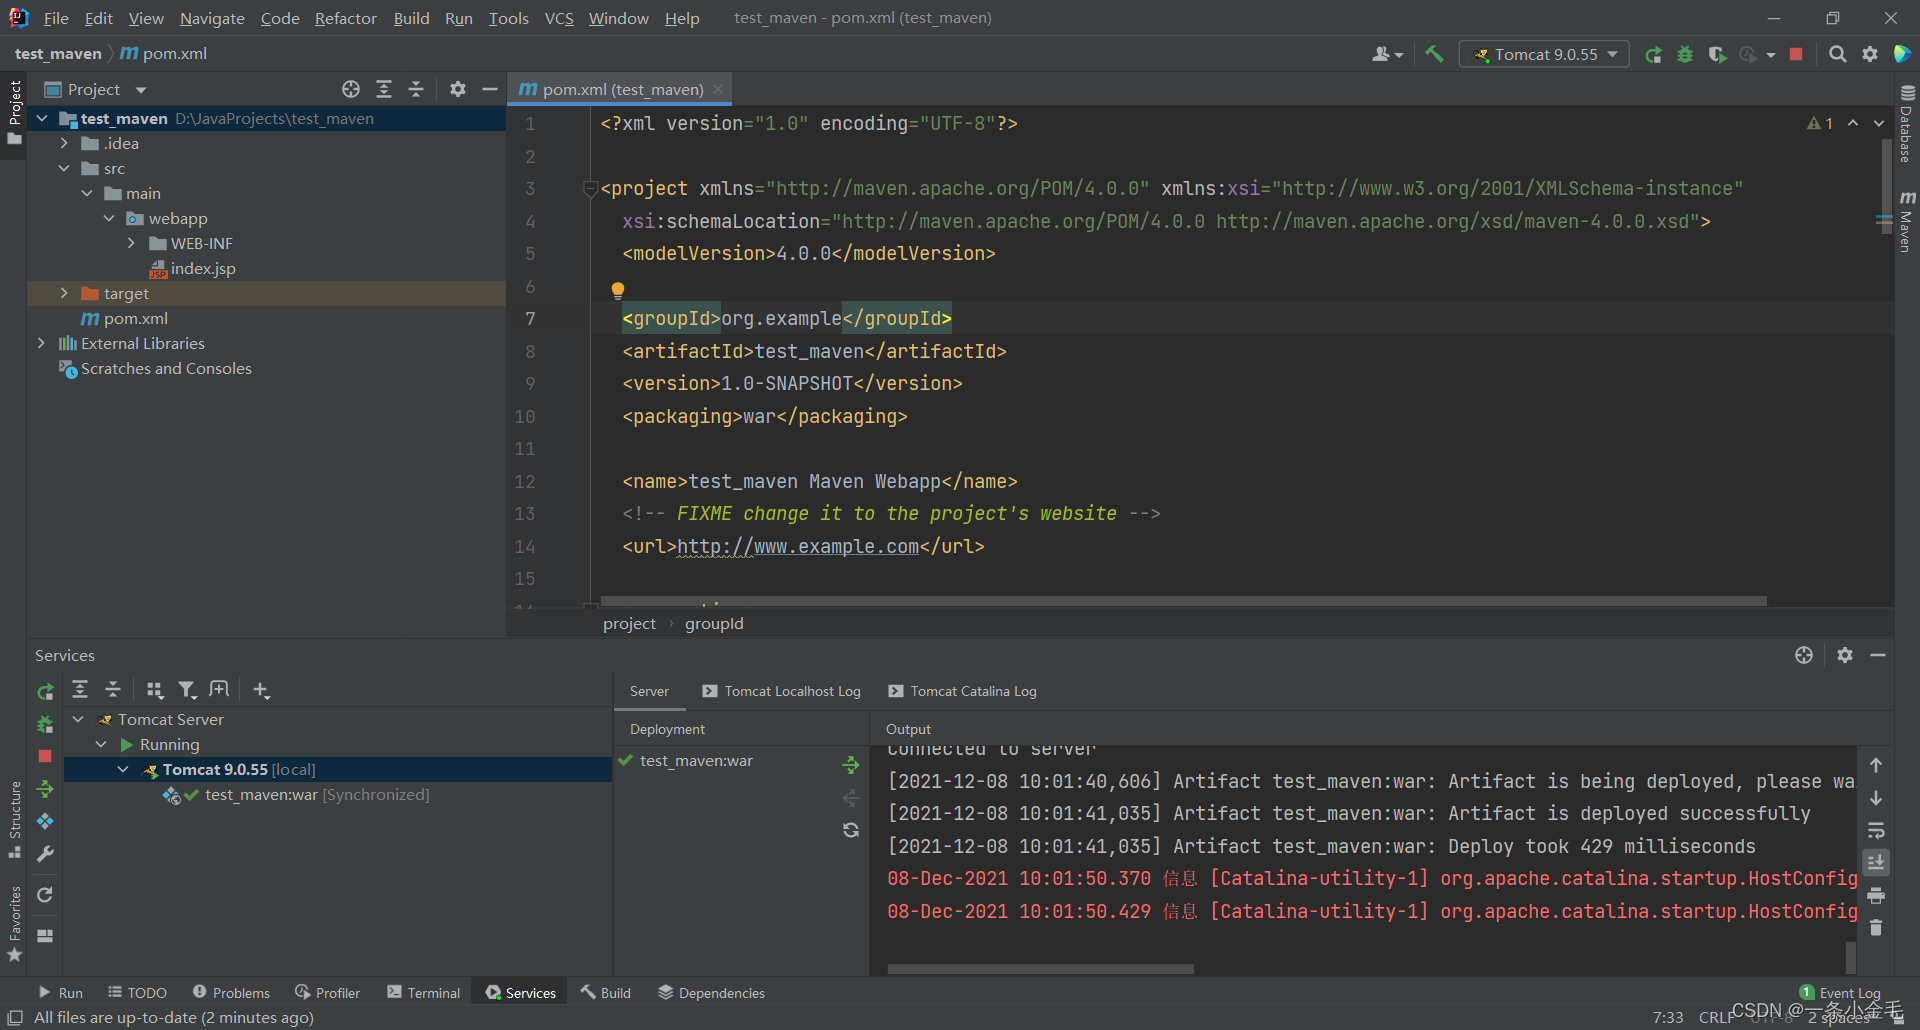Viewport: 1920px width, 1030px height.
Task: Open the Terminal tool window
Action: point(424,992)
